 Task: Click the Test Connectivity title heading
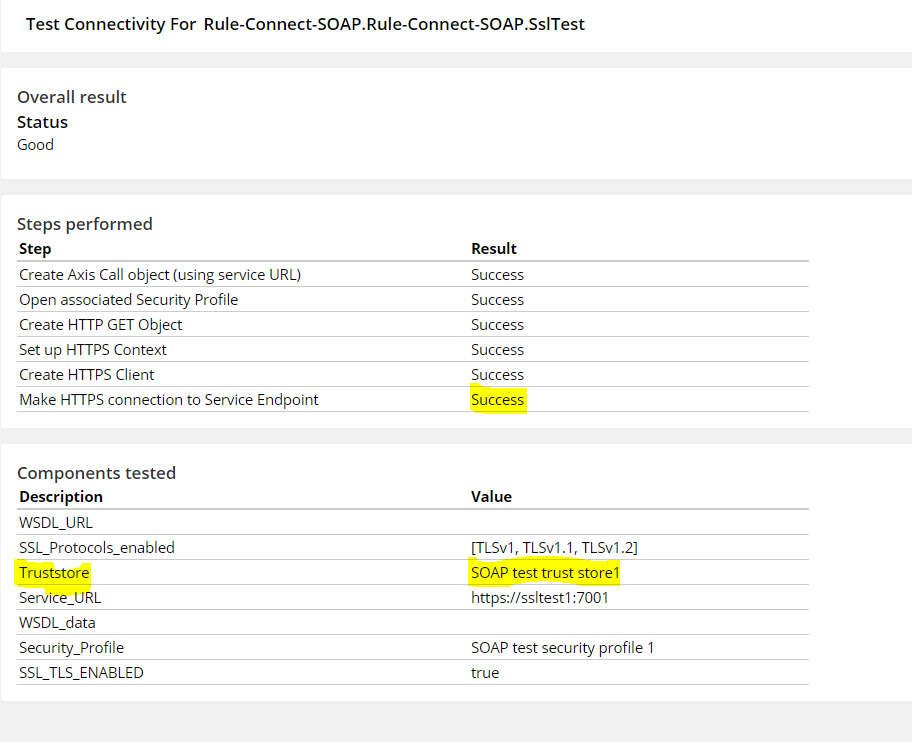(x=305, y=24)
